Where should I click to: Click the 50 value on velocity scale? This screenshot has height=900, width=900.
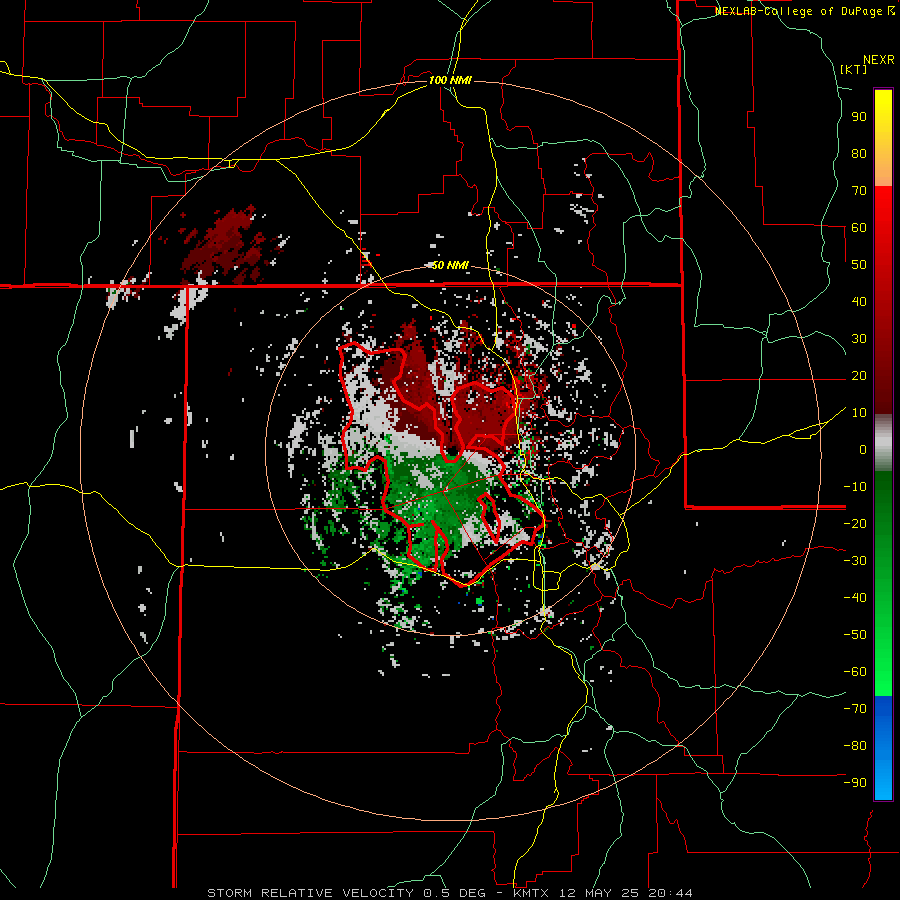[x=859, y=265]
